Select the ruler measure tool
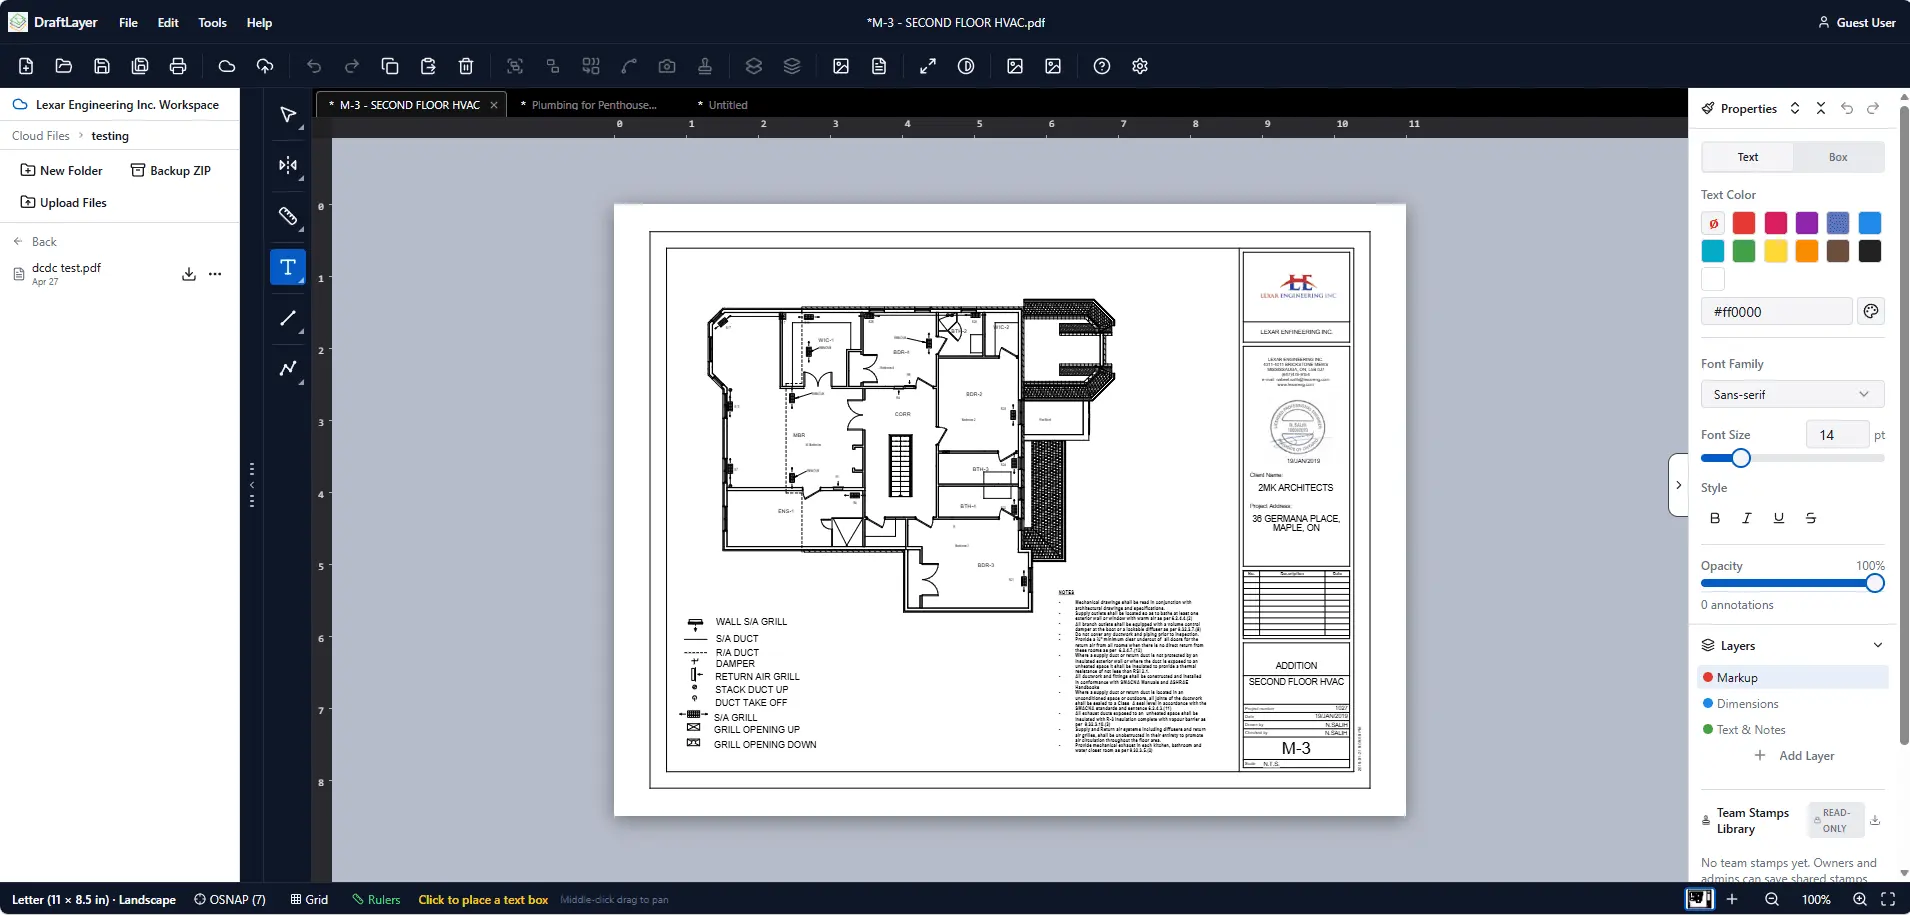Image resolution: width=1910 pixels, height=915 pixels. 288,216
